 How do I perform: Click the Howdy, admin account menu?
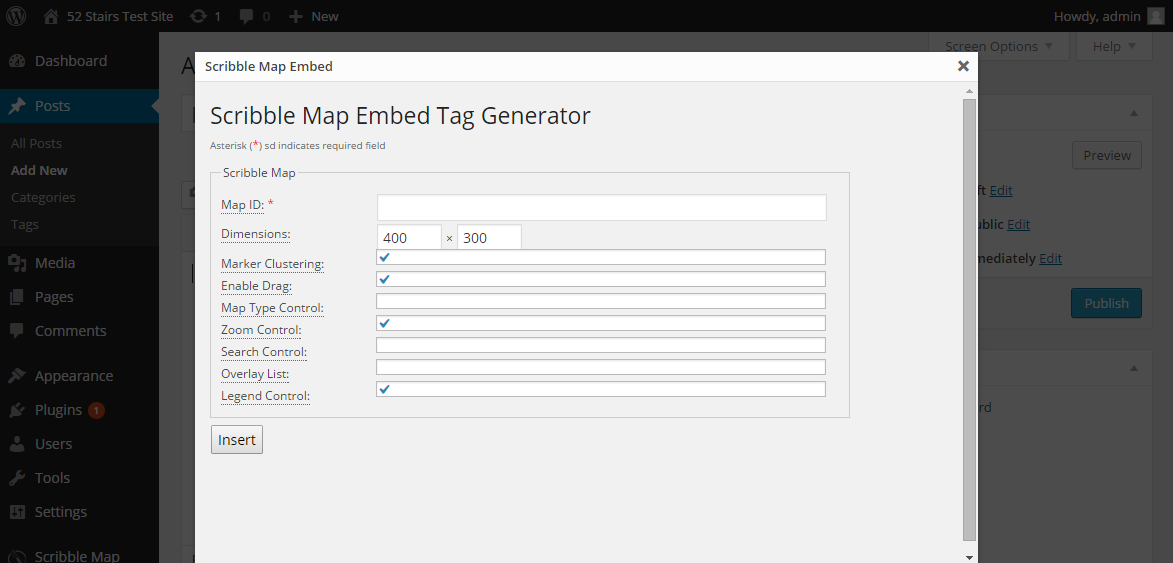tap(1109, 16)
